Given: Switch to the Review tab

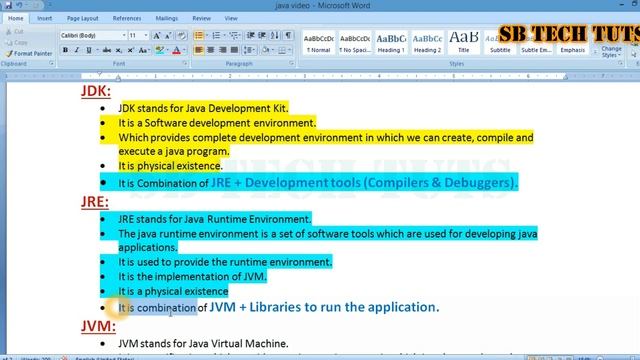Looking at the screenshot, I should [x=202, y=18].
